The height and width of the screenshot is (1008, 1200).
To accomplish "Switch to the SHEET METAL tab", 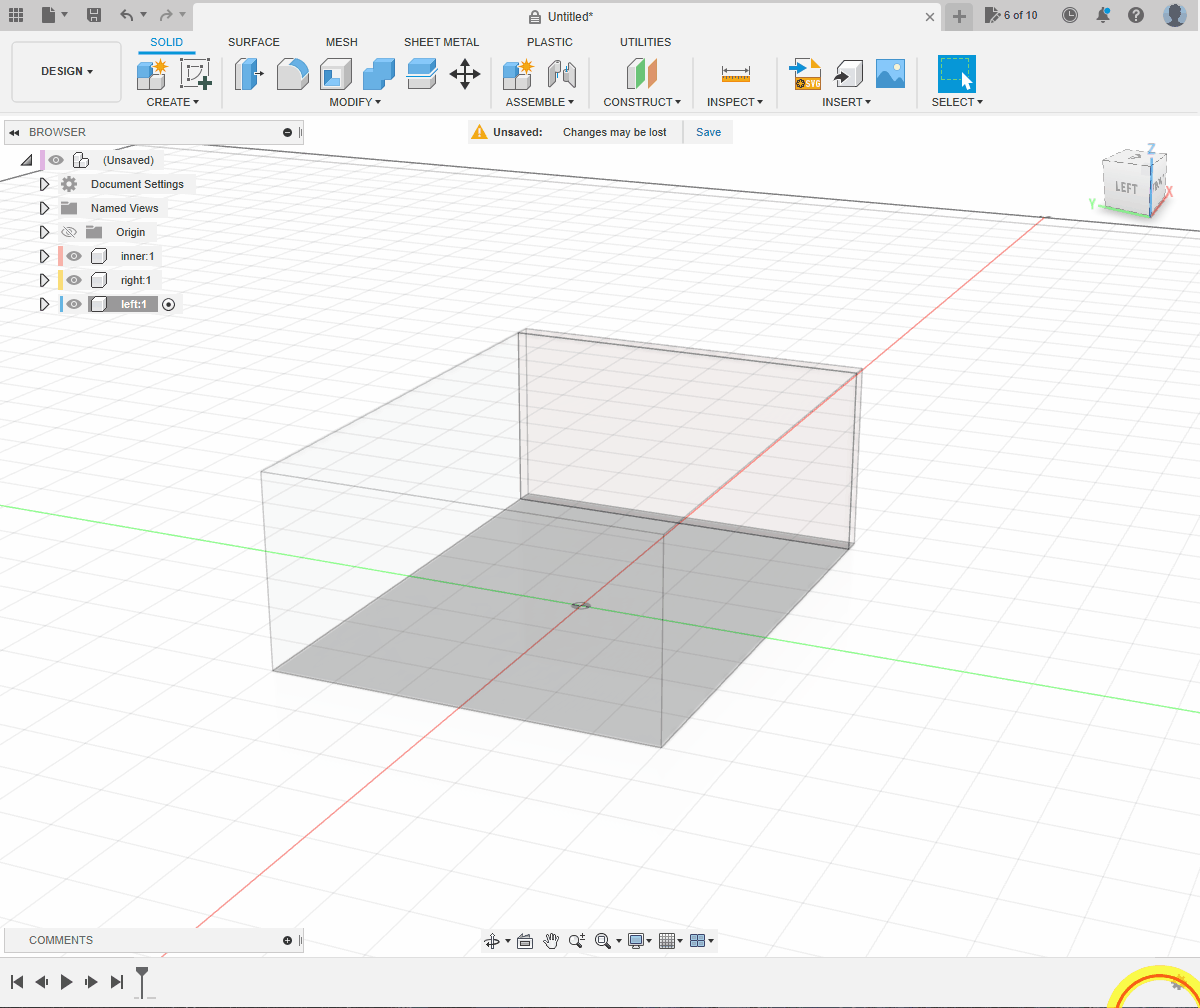I will coord(441,42).
